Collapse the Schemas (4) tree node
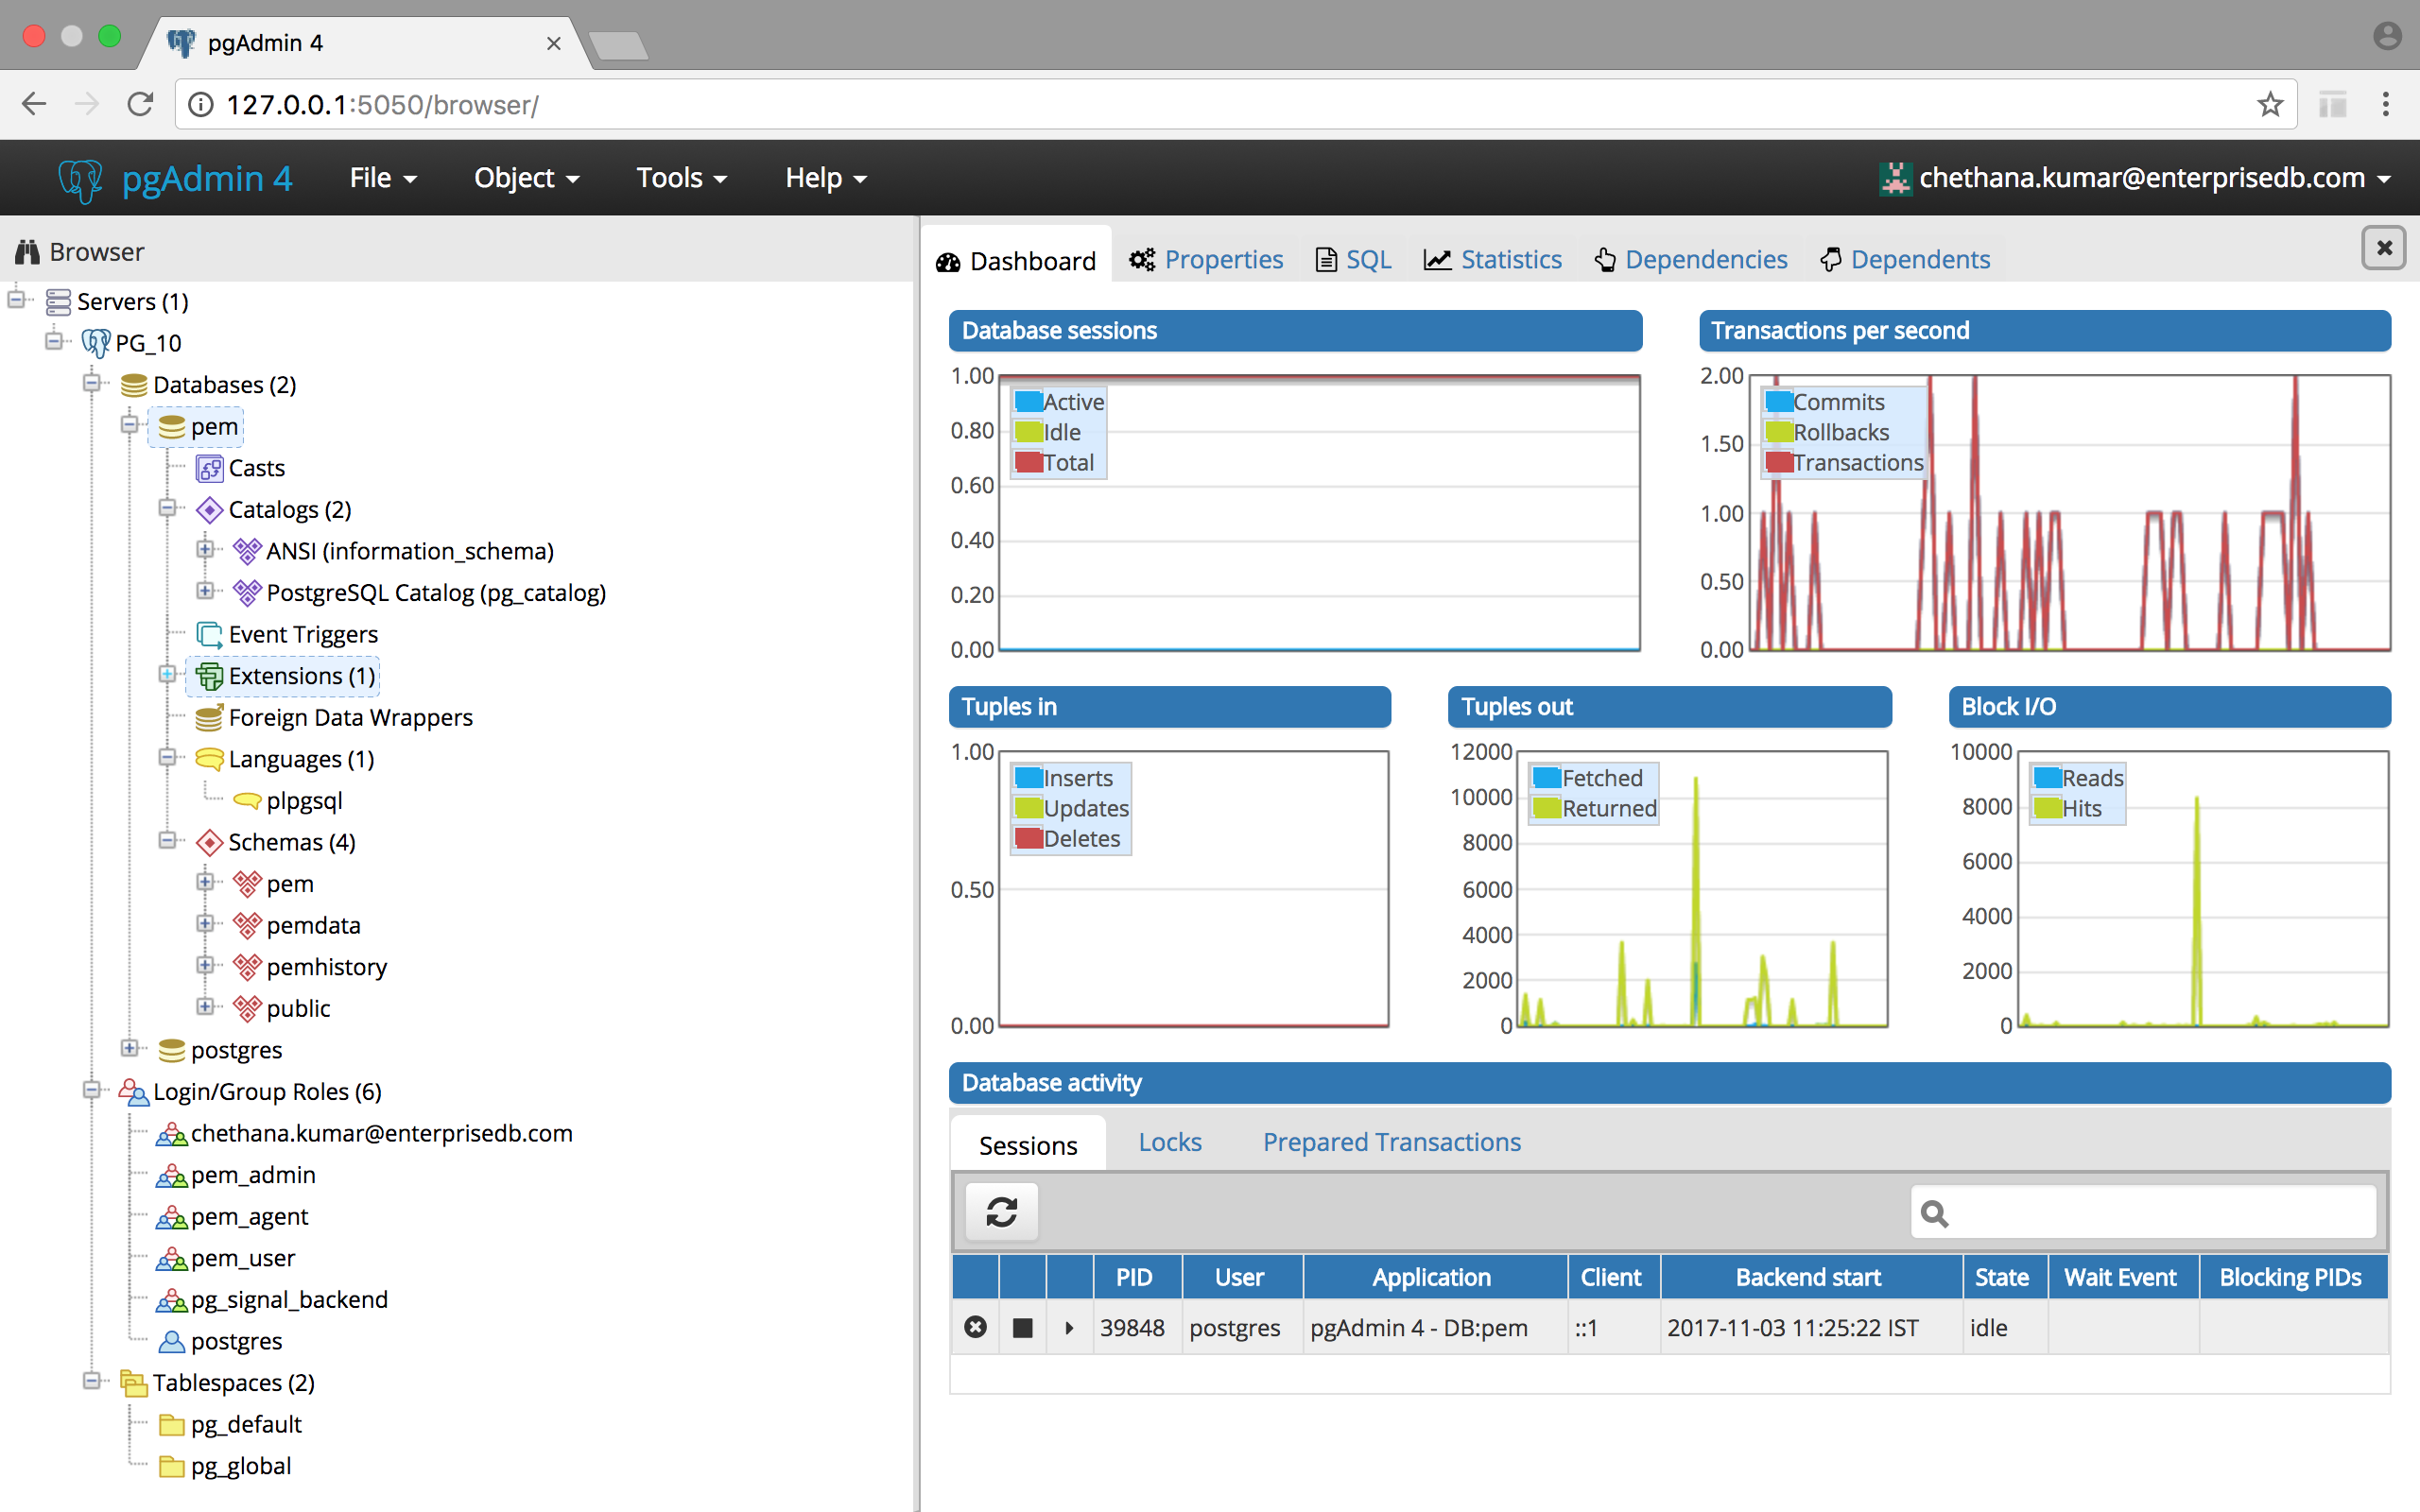The width and height of the screenshot is (2420, 1512). tap(167, 840)
